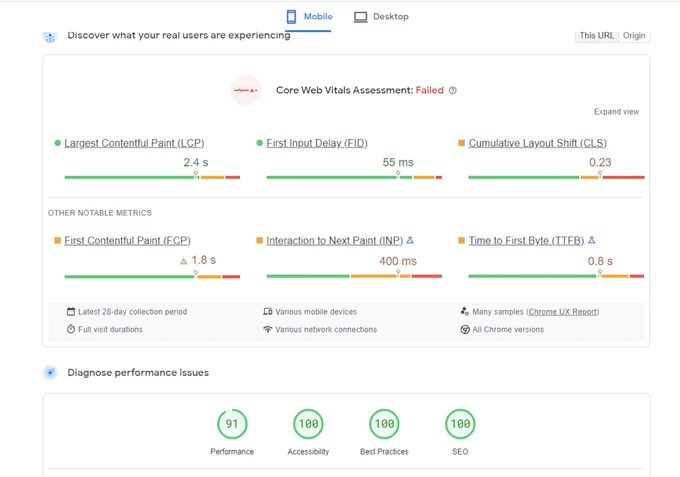Open the Interaction to Next Paint link
The width and height of the screenshot is (680, 477).
334,241
